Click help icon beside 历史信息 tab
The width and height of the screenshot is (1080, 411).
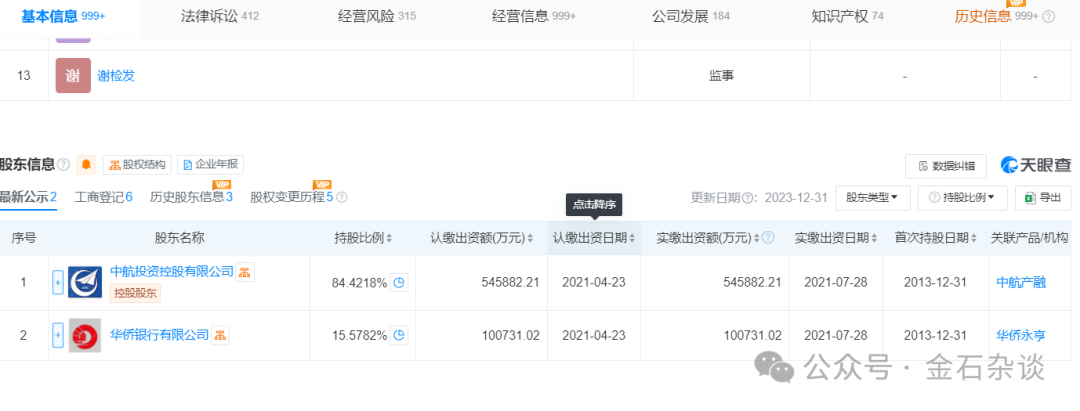click(x=1049, y=17)
